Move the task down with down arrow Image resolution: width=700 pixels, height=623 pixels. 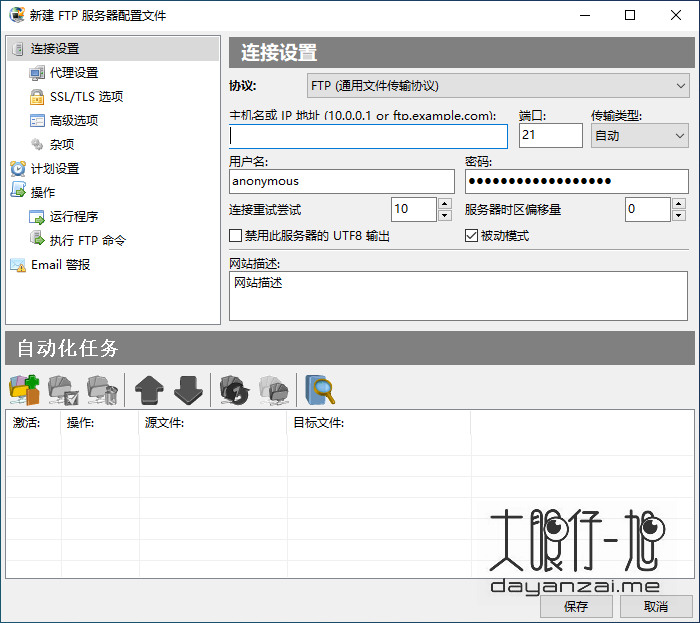188,388
